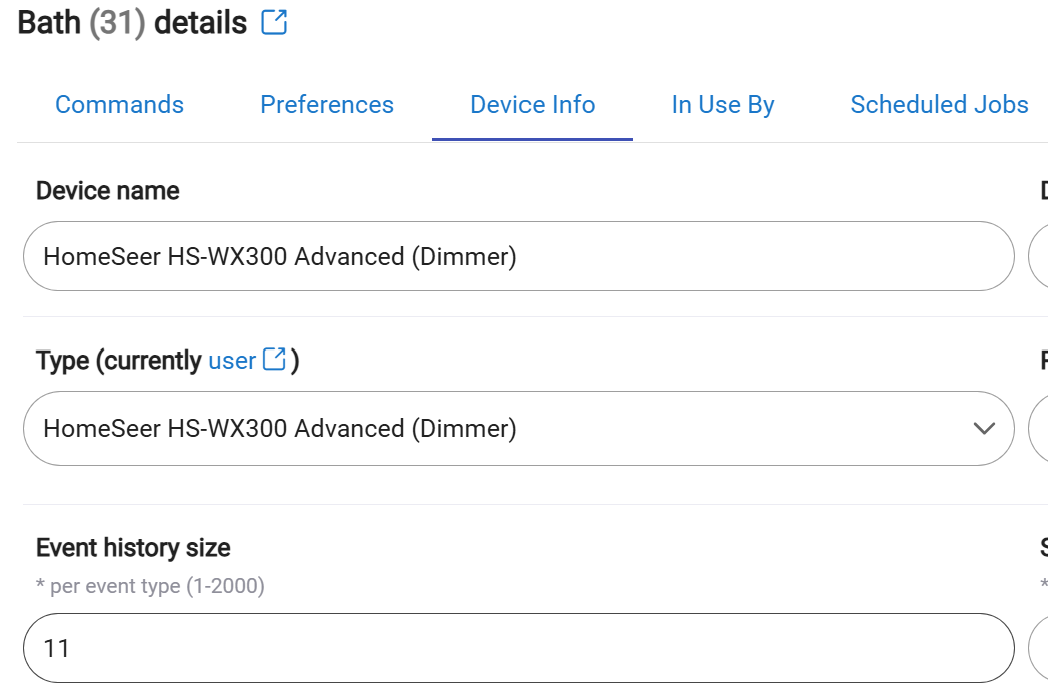This screenshot has width=1048, height=698.
Task: Click the chevron arrow in Type dropdown
Action: click(984, 428)
